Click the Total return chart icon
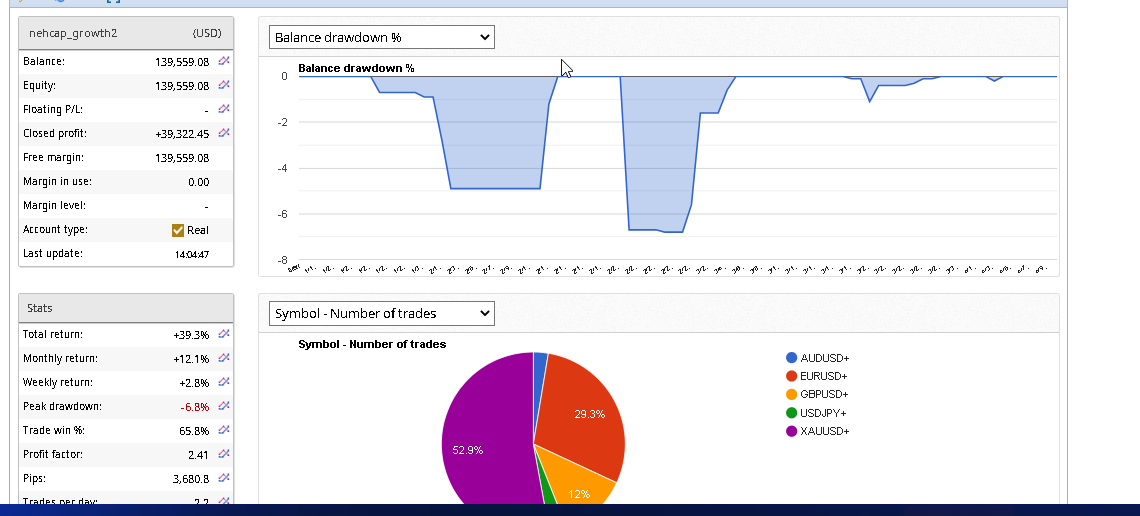The width and height of the screenshot is (1140, 516). point(224,334)
